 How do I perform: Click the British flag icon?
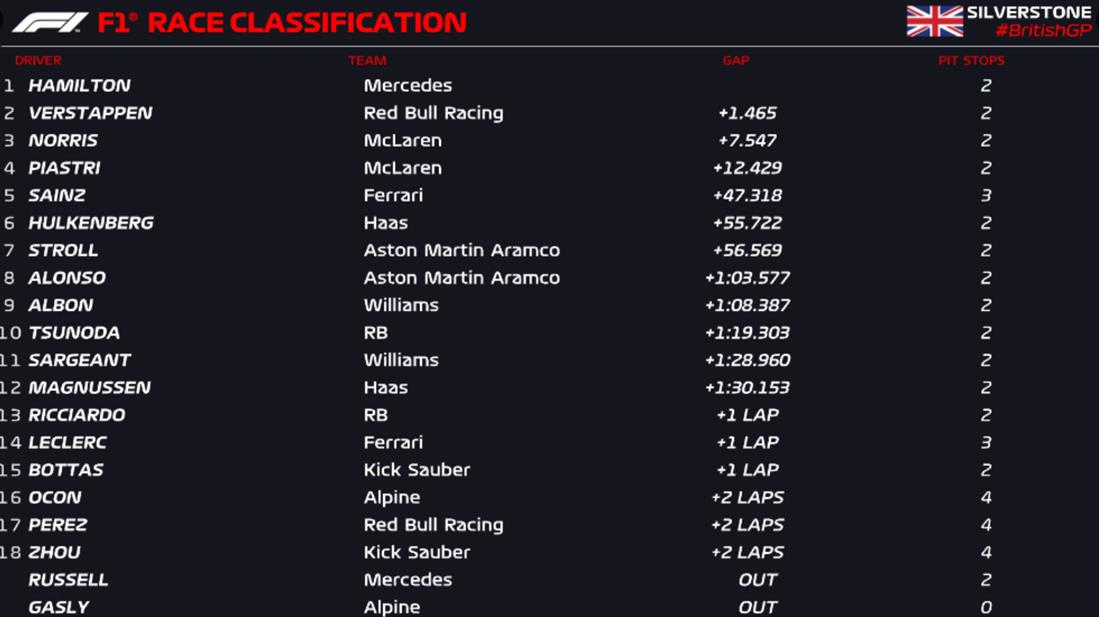pyautogui.click(x=934, y=21)
